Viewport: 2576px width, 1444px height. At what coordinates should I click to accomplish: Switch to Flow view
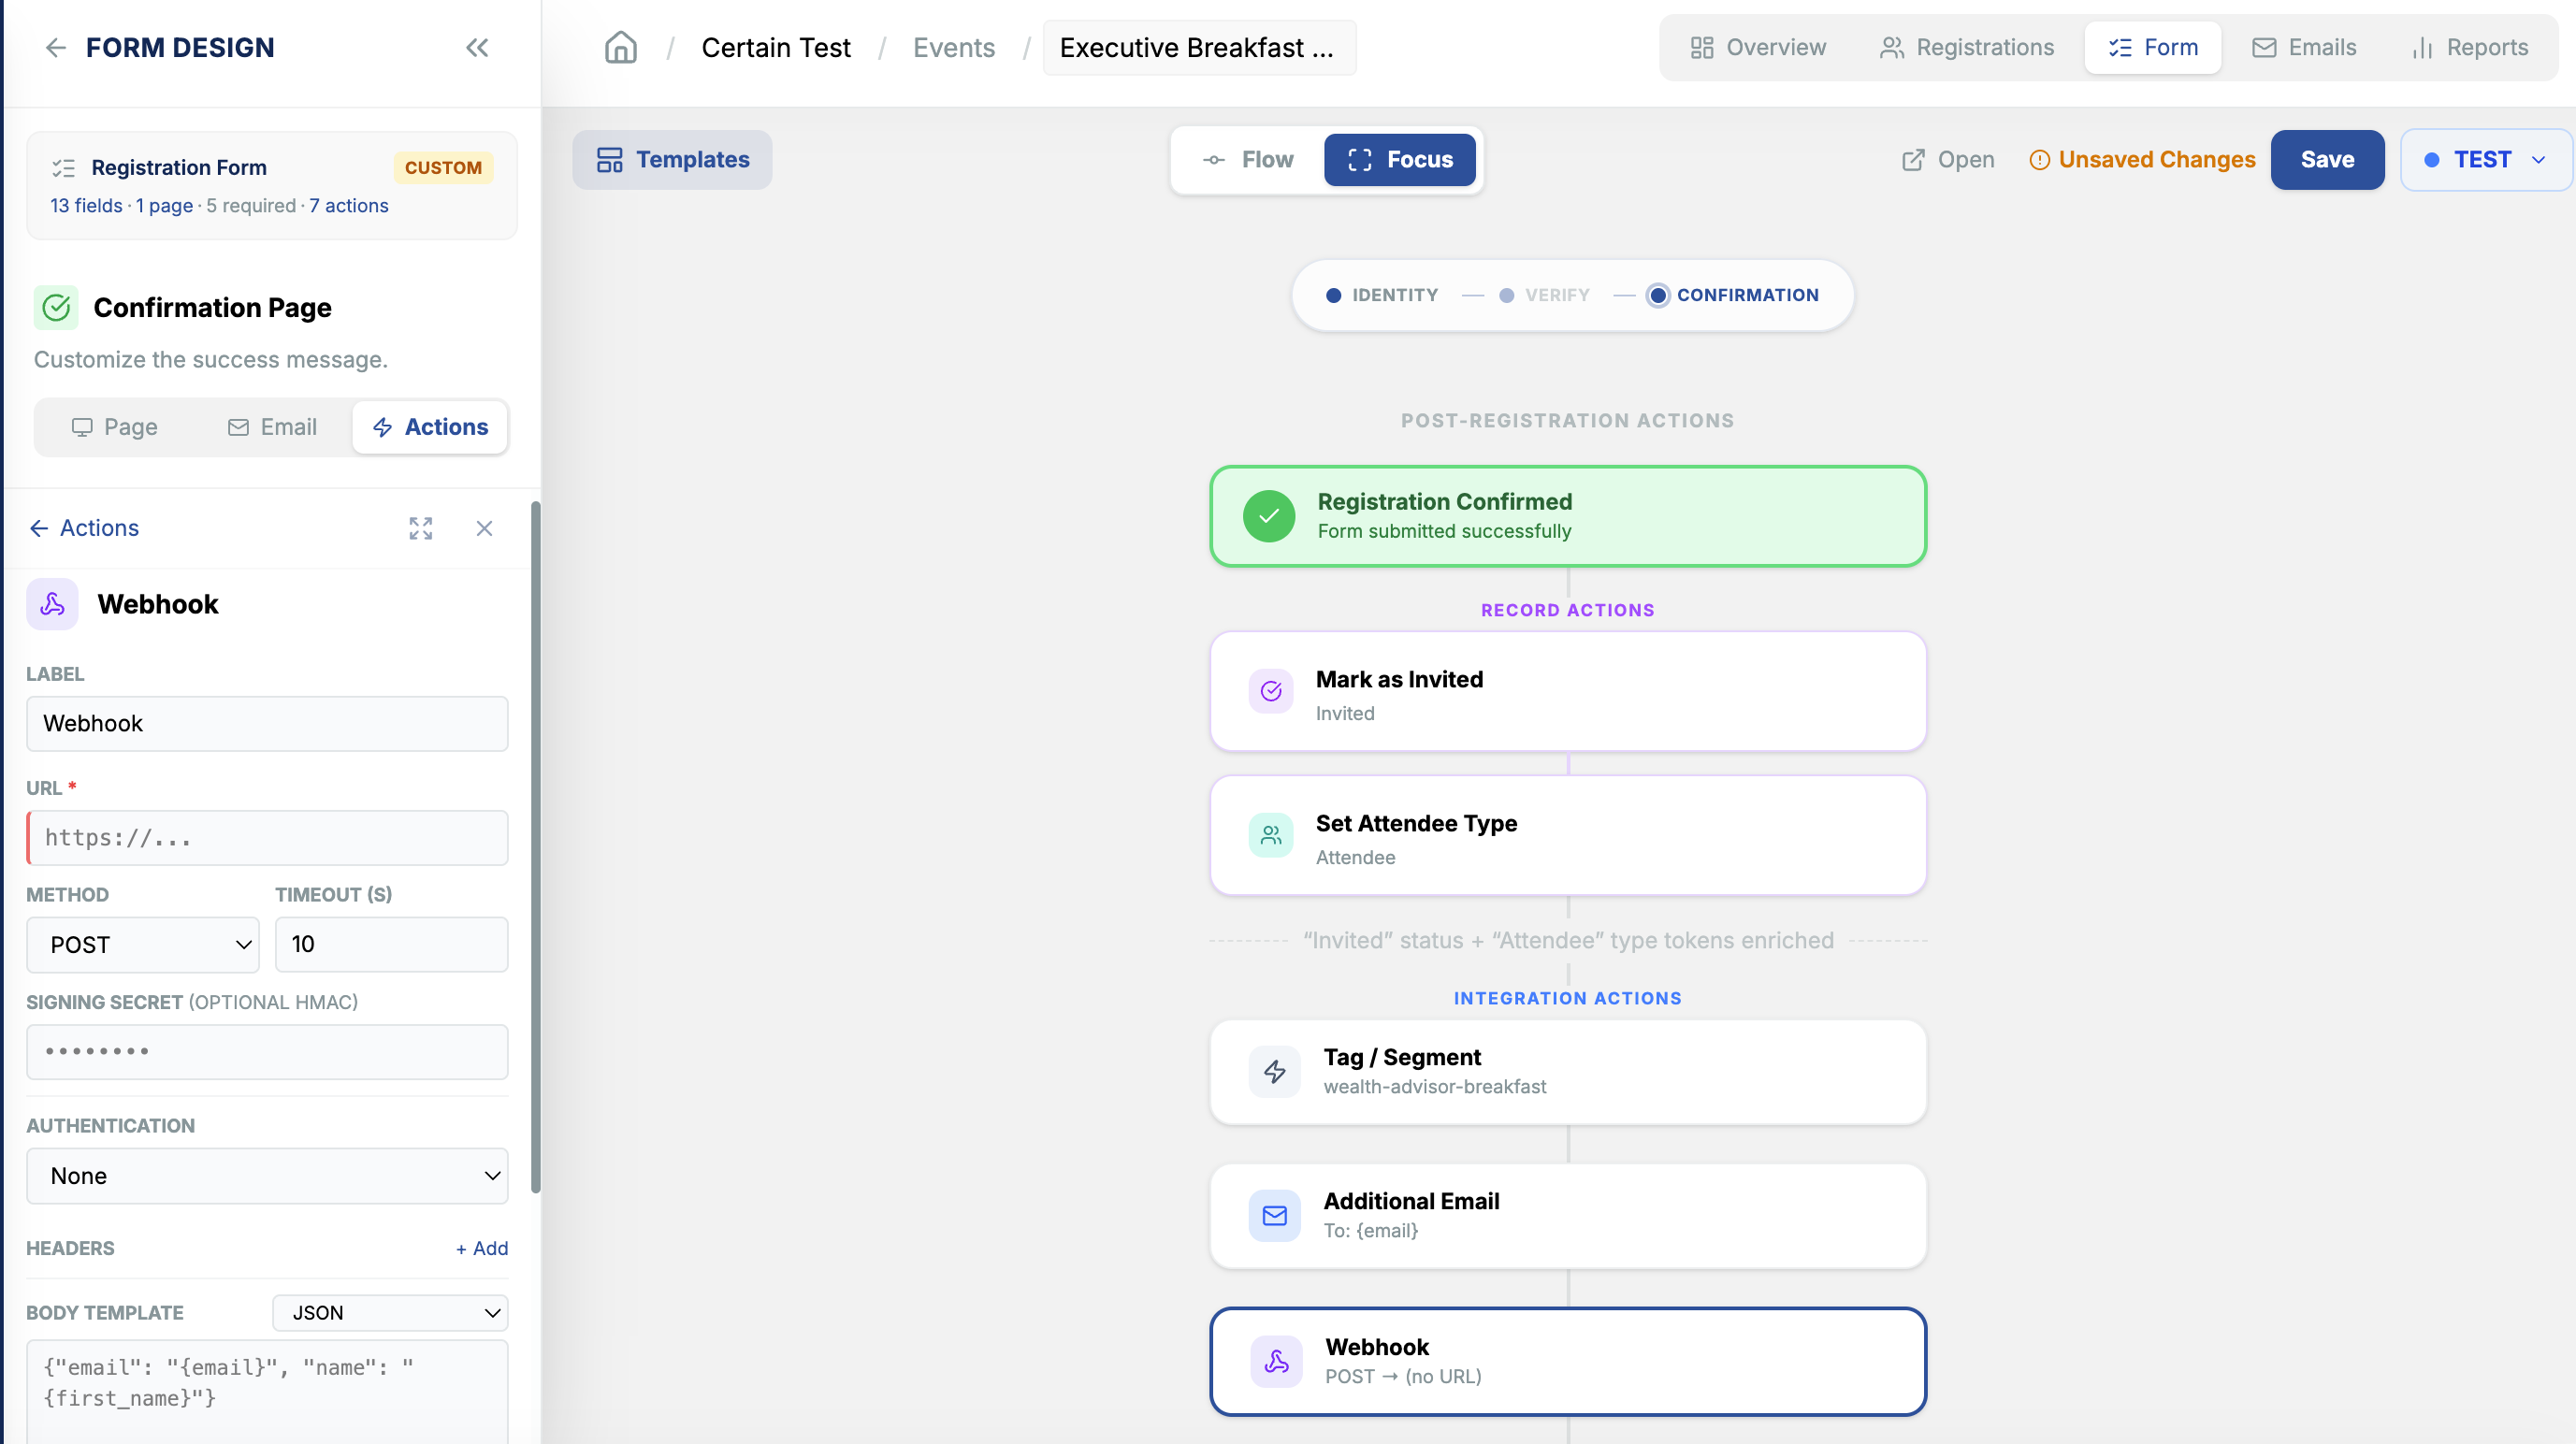pyautogui.click(x=1249, y=159)
